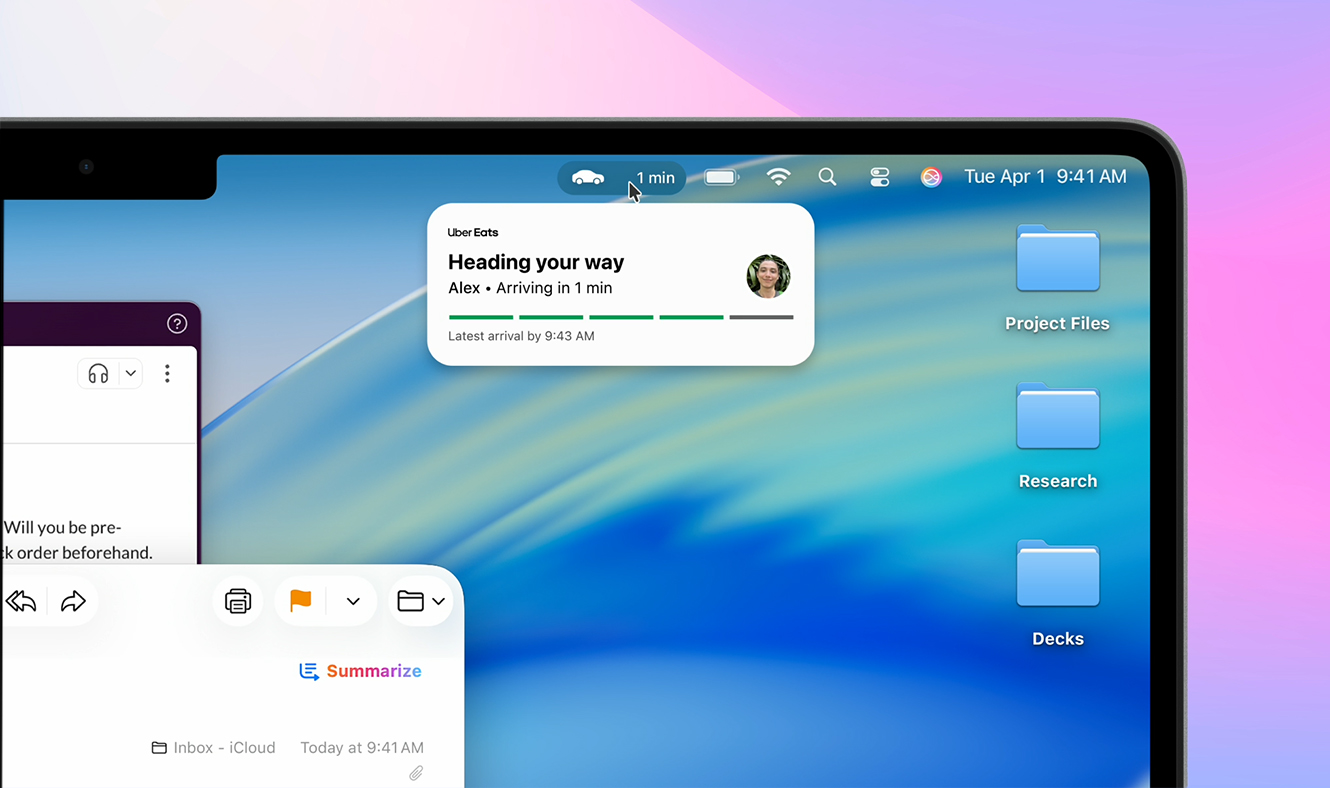
Task: Click the Forward arrow in the Mail toolbar
Action: [72, 601]
